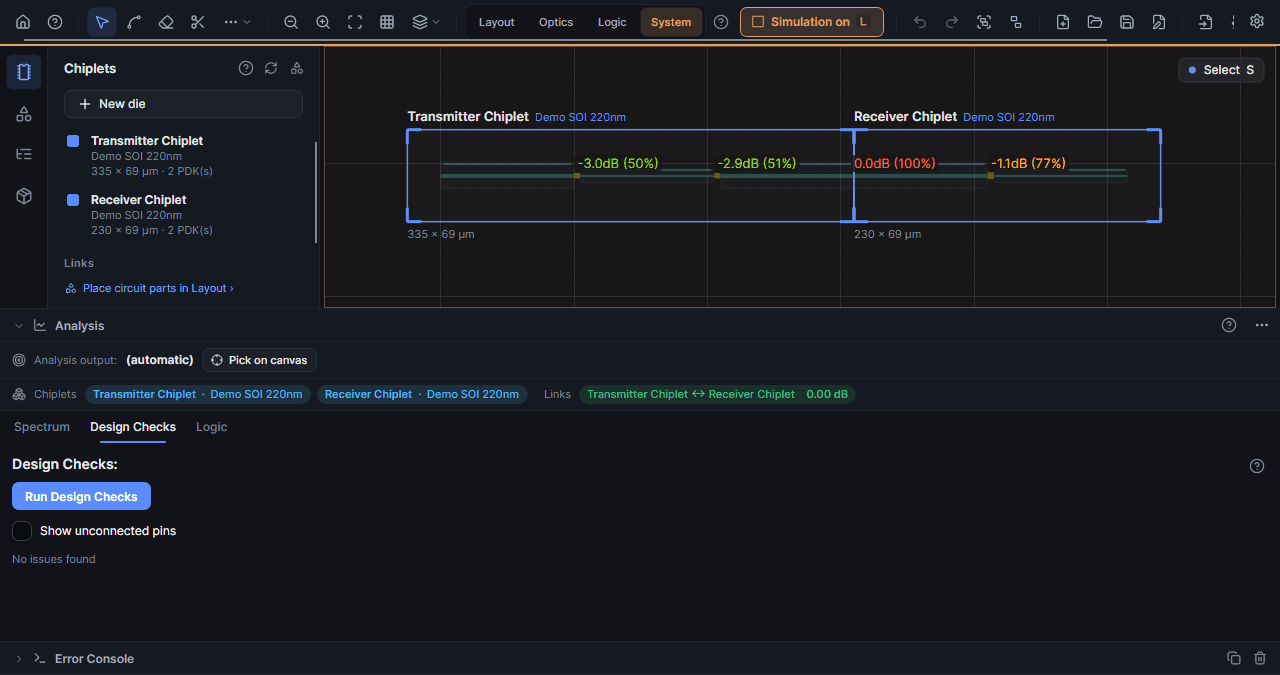Screen dimensions: 1280x675
Task: Open the 3D box icon in sidebar
Action: pyautogui.click(x=24, y=196)
